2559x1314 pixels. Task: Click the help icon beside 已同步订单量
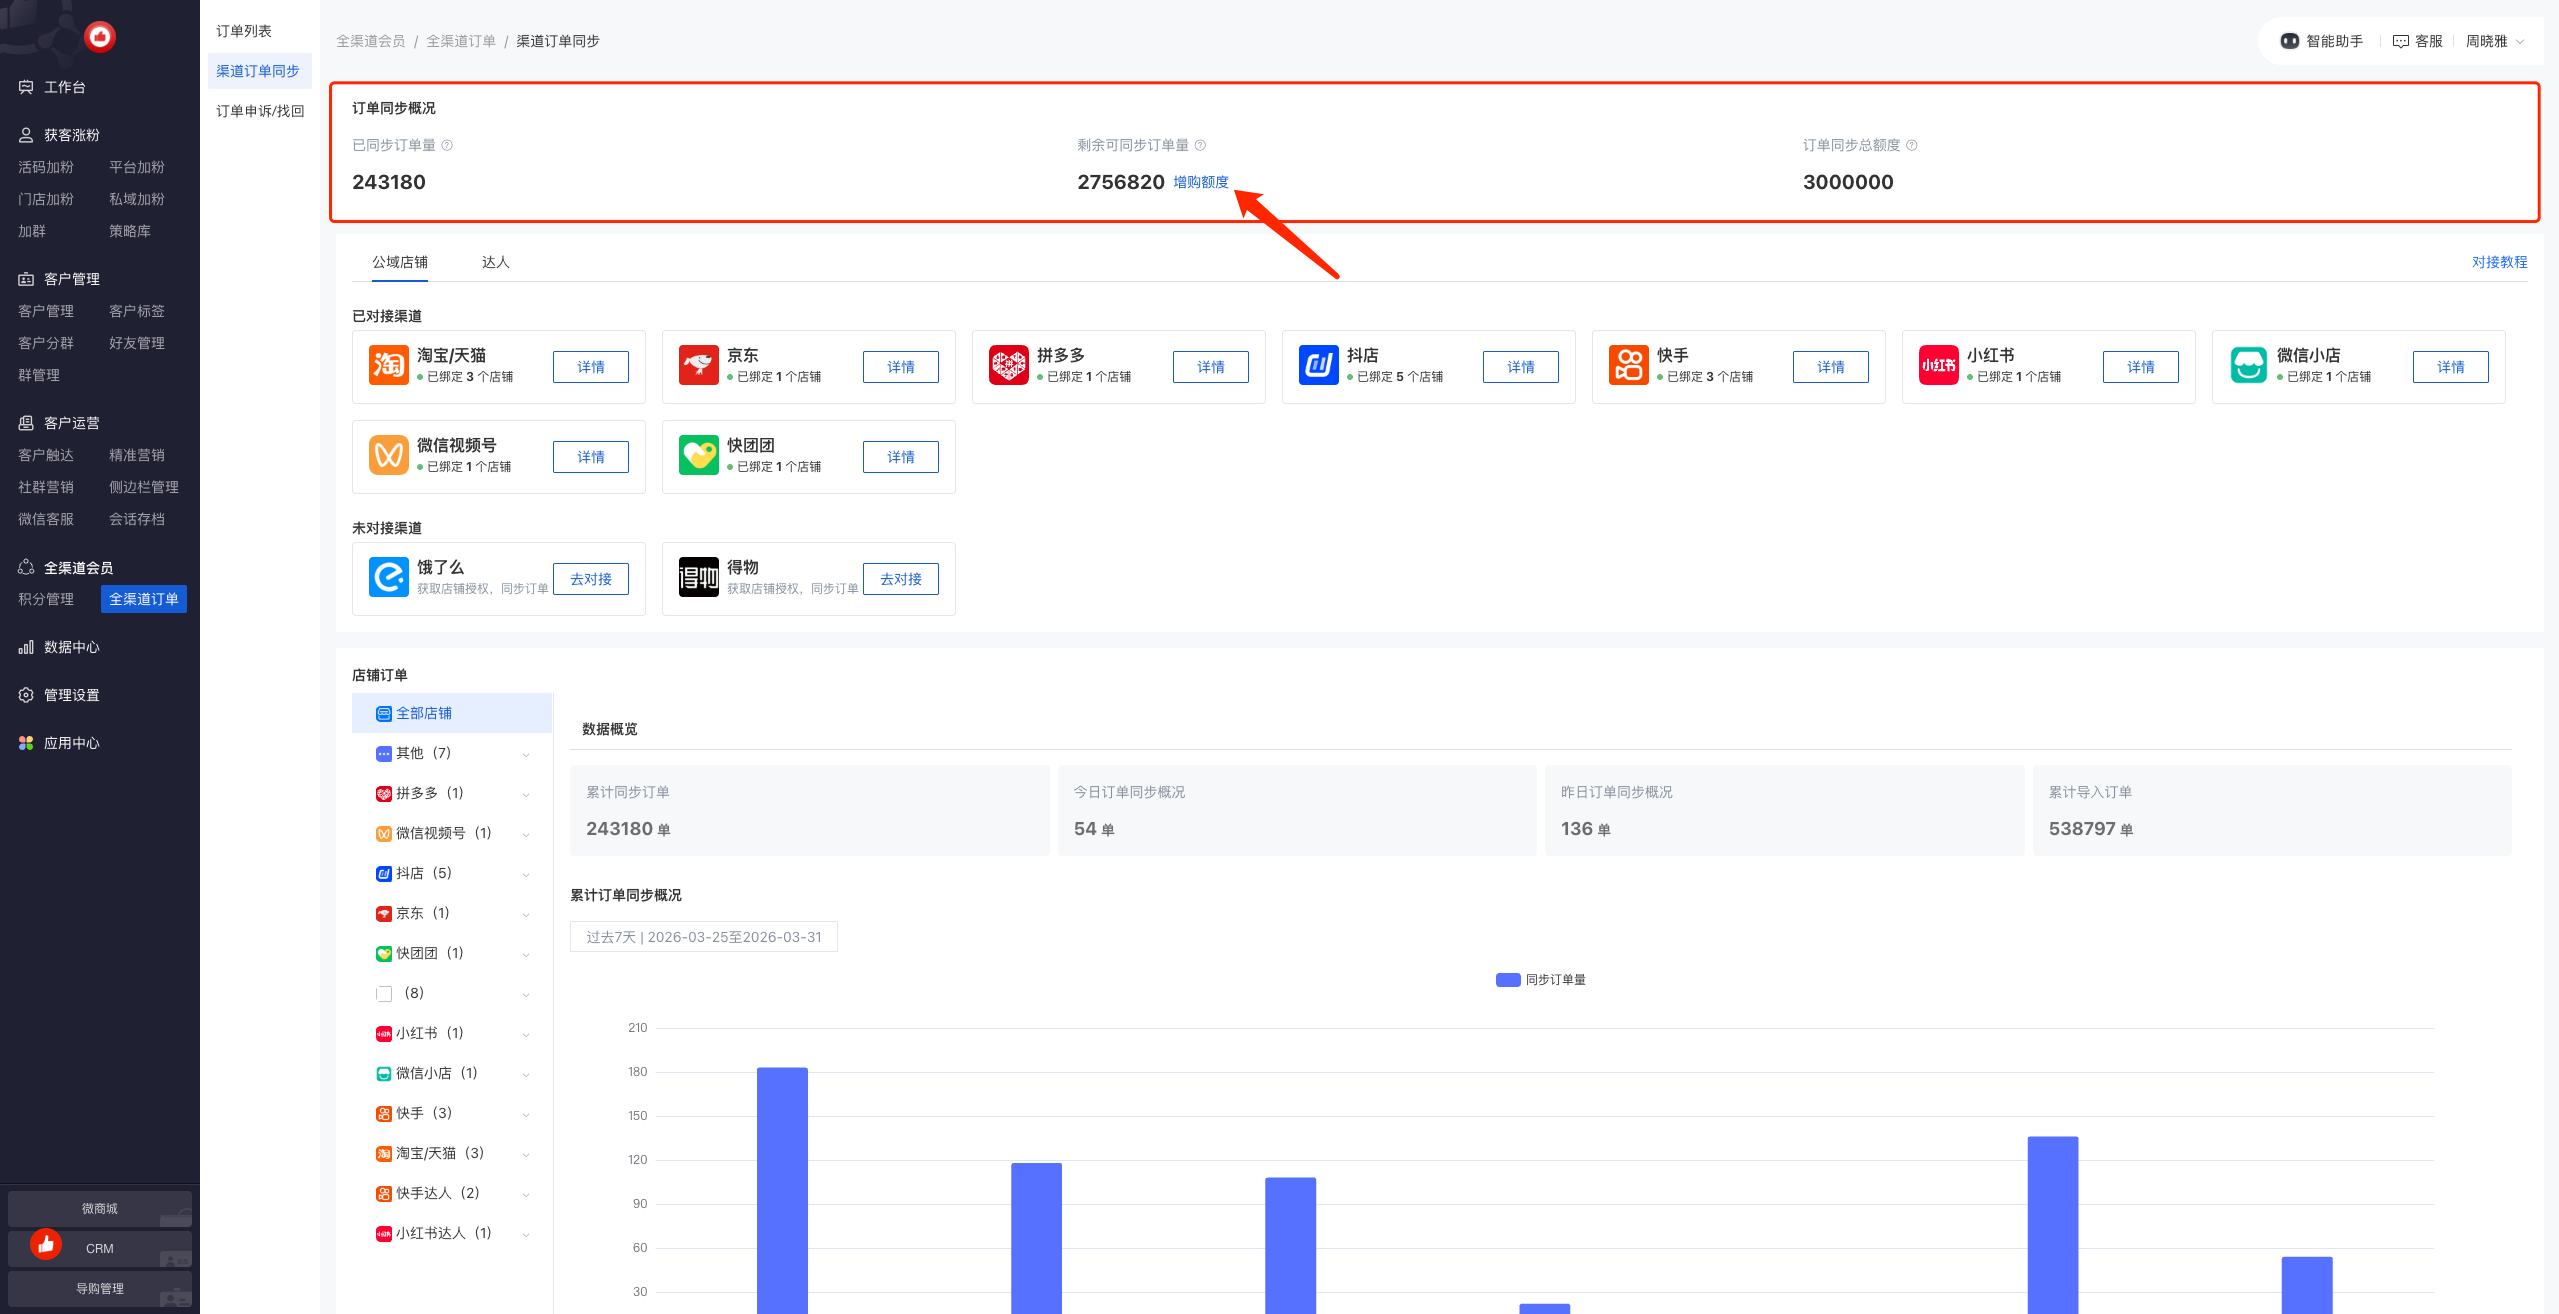pos(447,146)
